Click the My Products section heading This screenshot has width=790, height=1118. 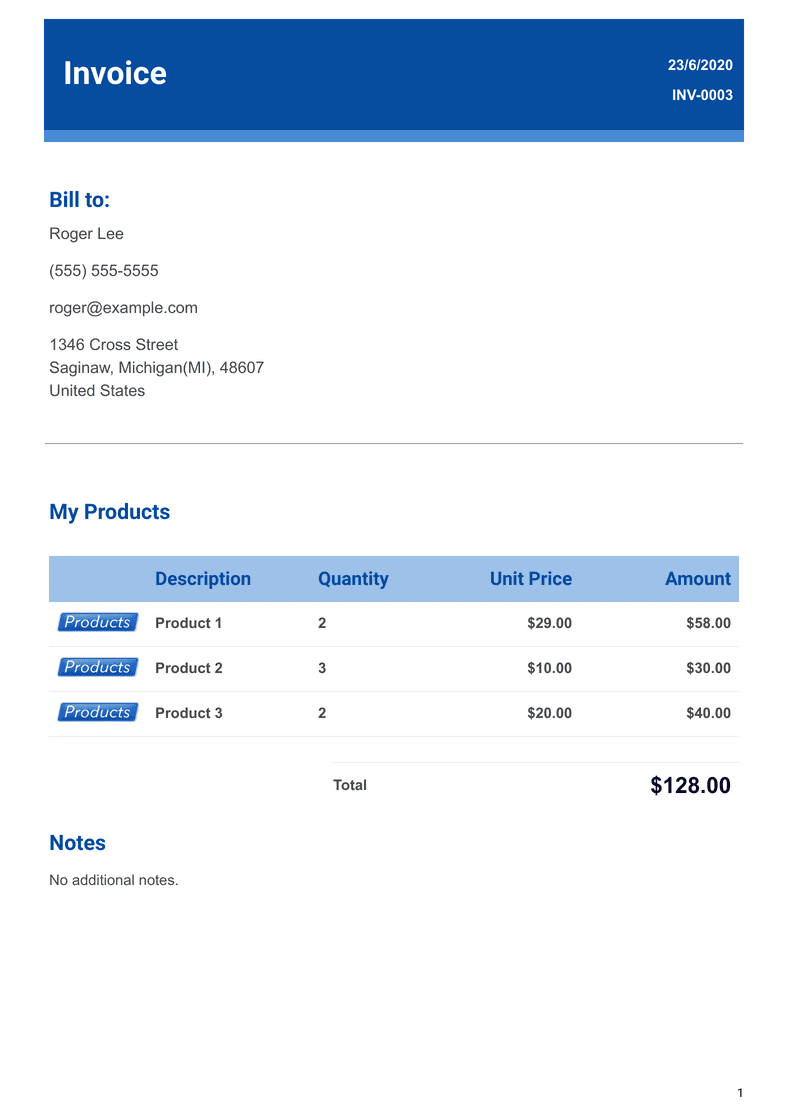[x=109, y=512]
